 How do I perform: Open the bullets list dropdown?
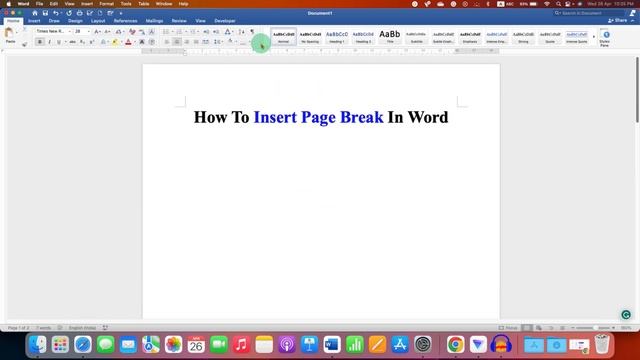click(172, 31)
